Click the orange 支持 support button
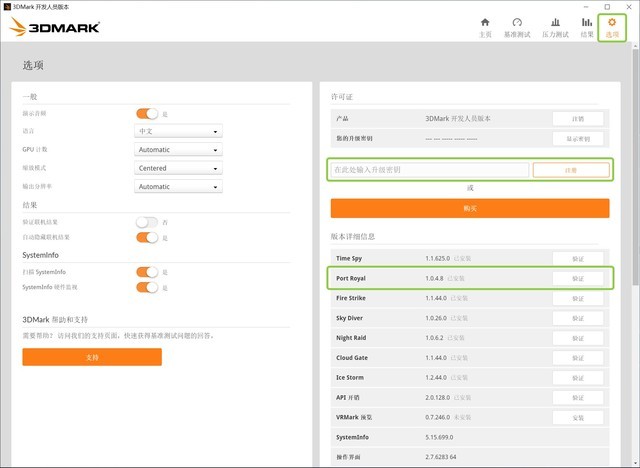Viewport: 640px width, 468px height. (x=92, y=357)
